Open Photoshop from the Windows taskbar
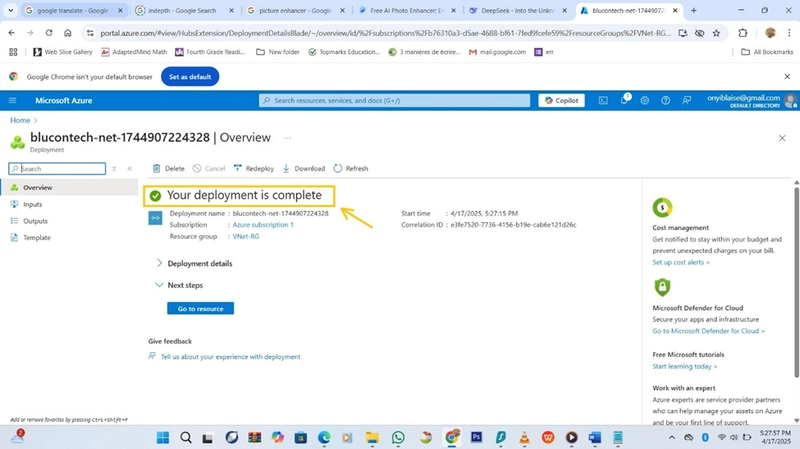The height and width of the screenshot is (449, 800). [476, 437]
